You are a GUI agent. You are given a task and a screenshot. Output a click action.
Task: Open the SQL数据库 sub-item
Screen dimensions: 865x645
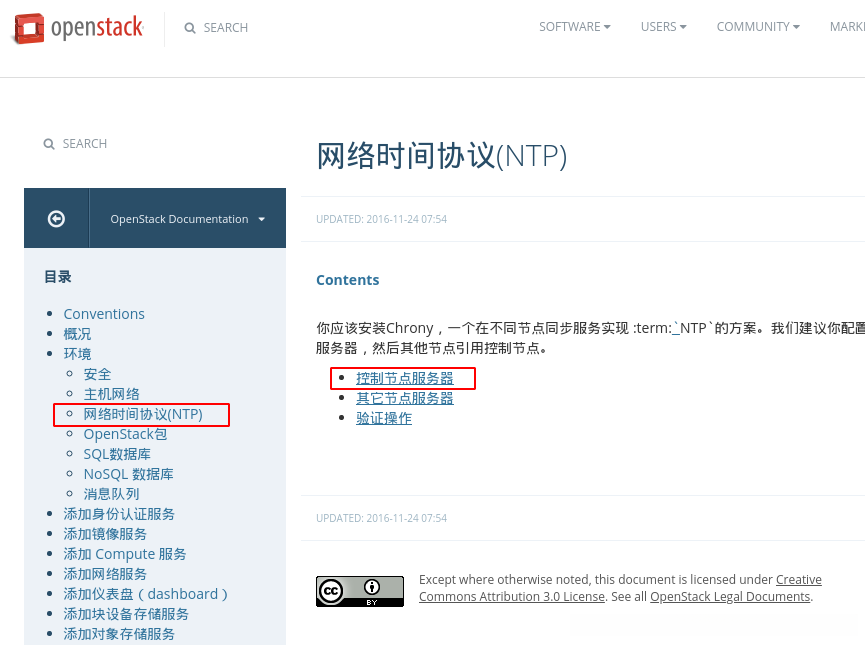point(117,454)
